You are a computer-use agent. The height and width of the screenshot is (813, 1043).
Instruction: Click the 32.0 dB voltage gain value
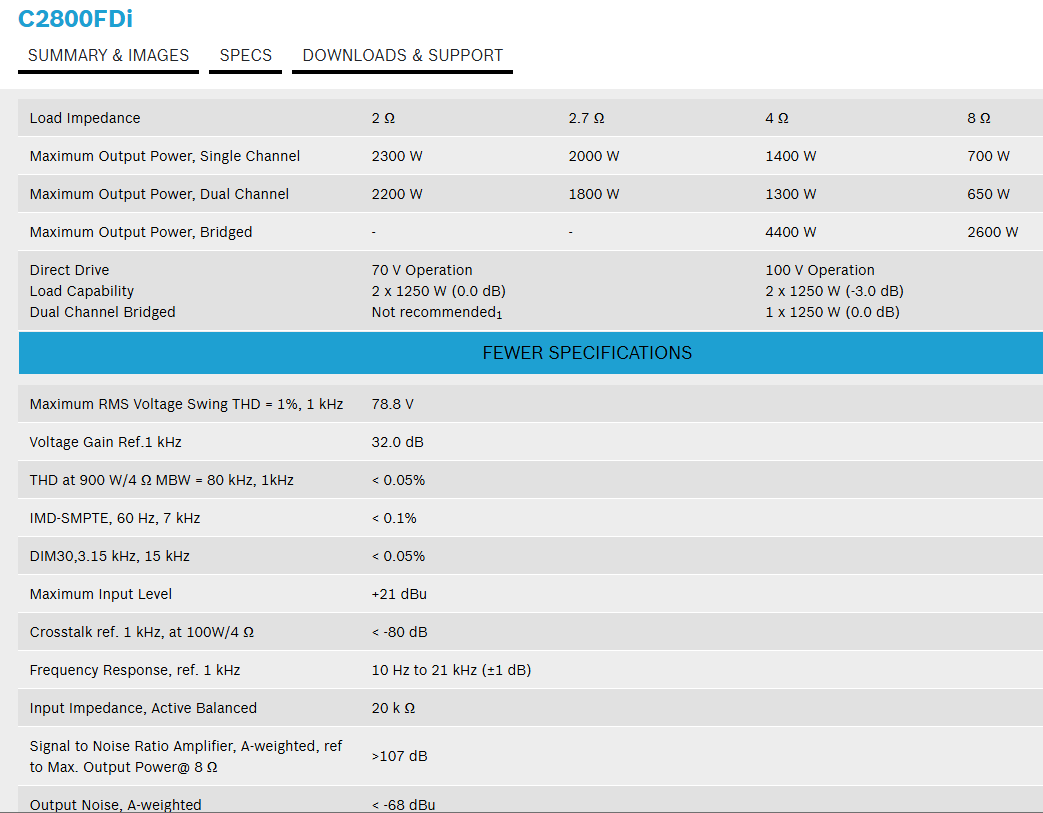(x=397, y=442)
